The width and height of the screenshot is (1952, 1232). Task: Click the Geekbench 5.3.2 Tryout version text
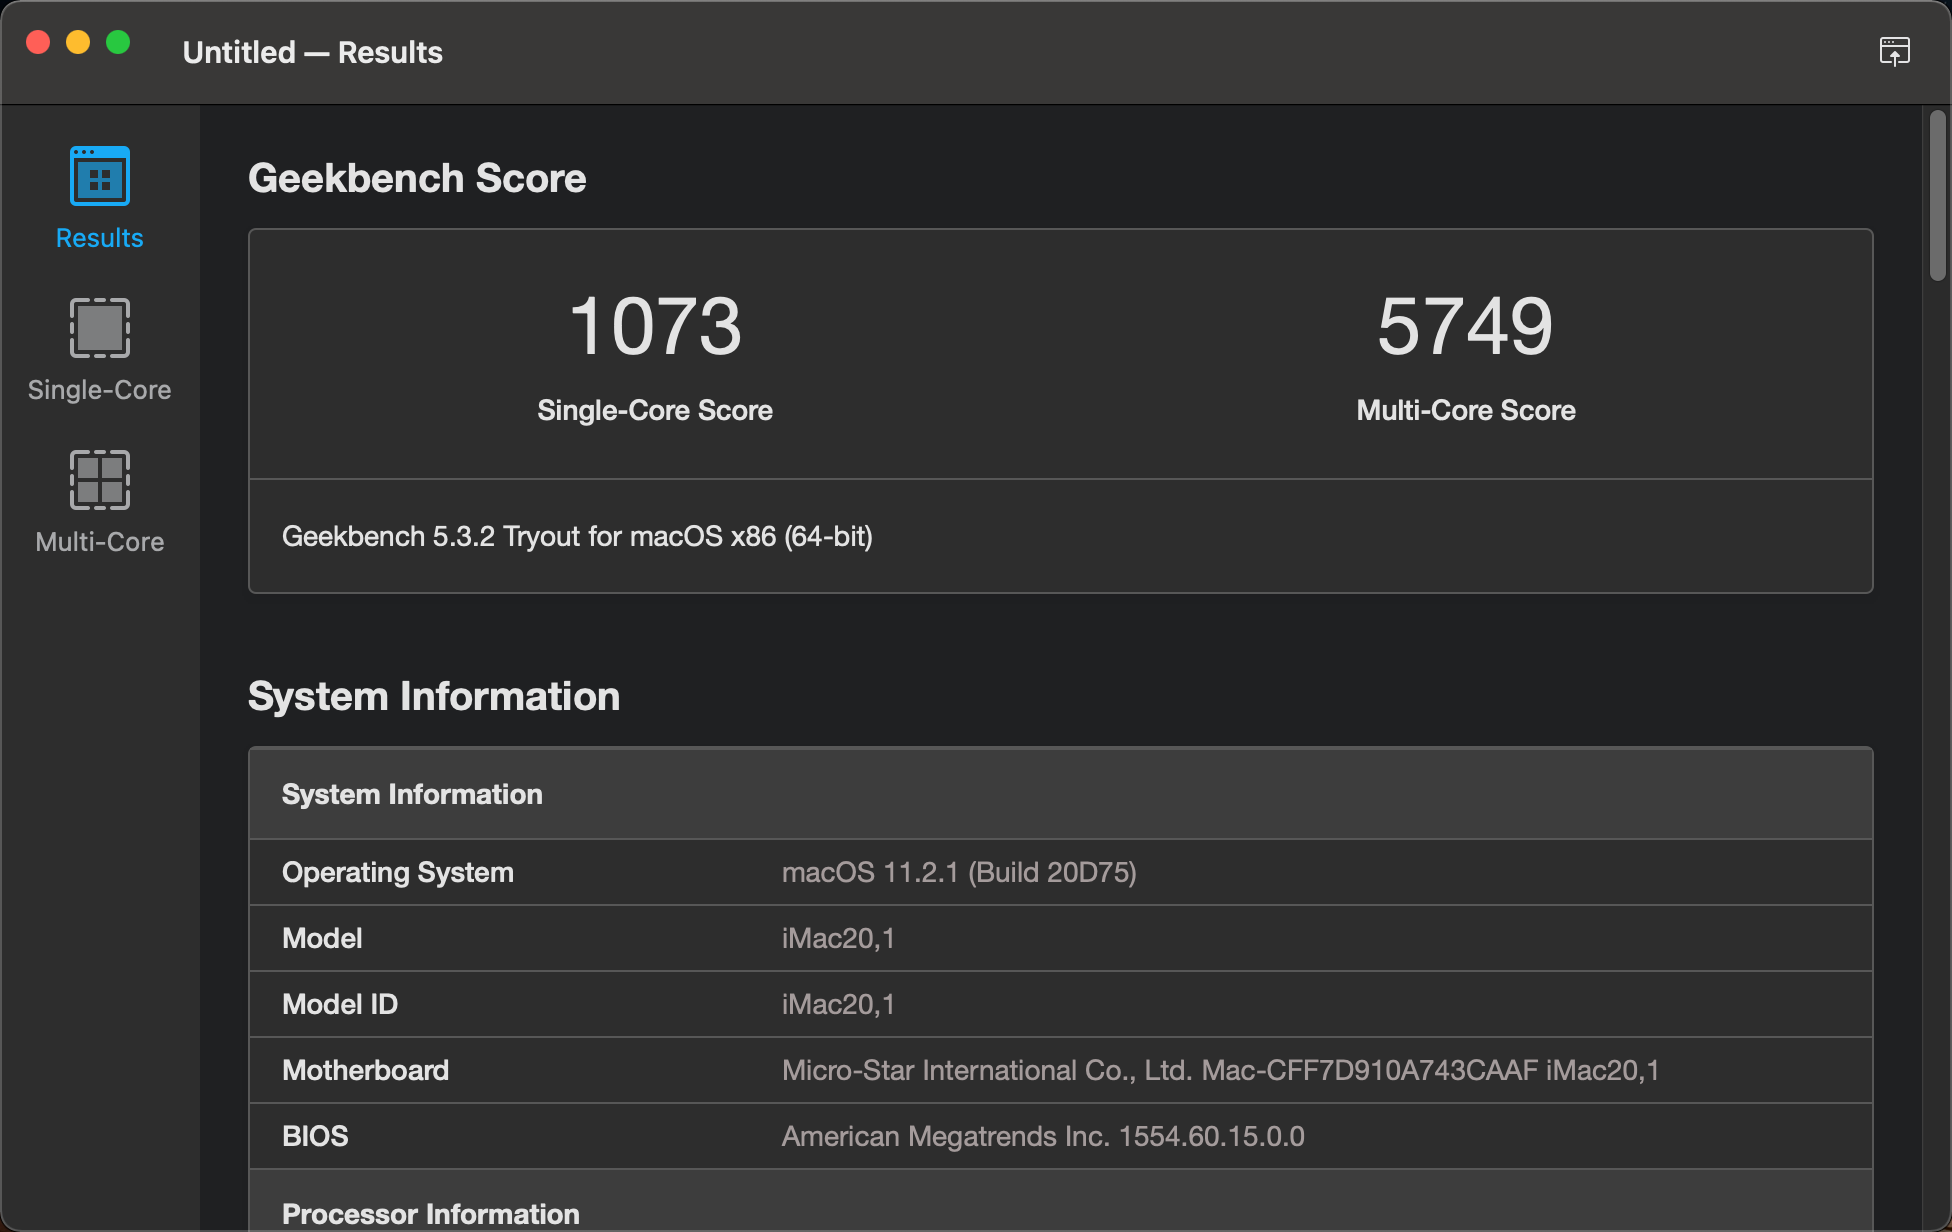(x=577, y=537)
